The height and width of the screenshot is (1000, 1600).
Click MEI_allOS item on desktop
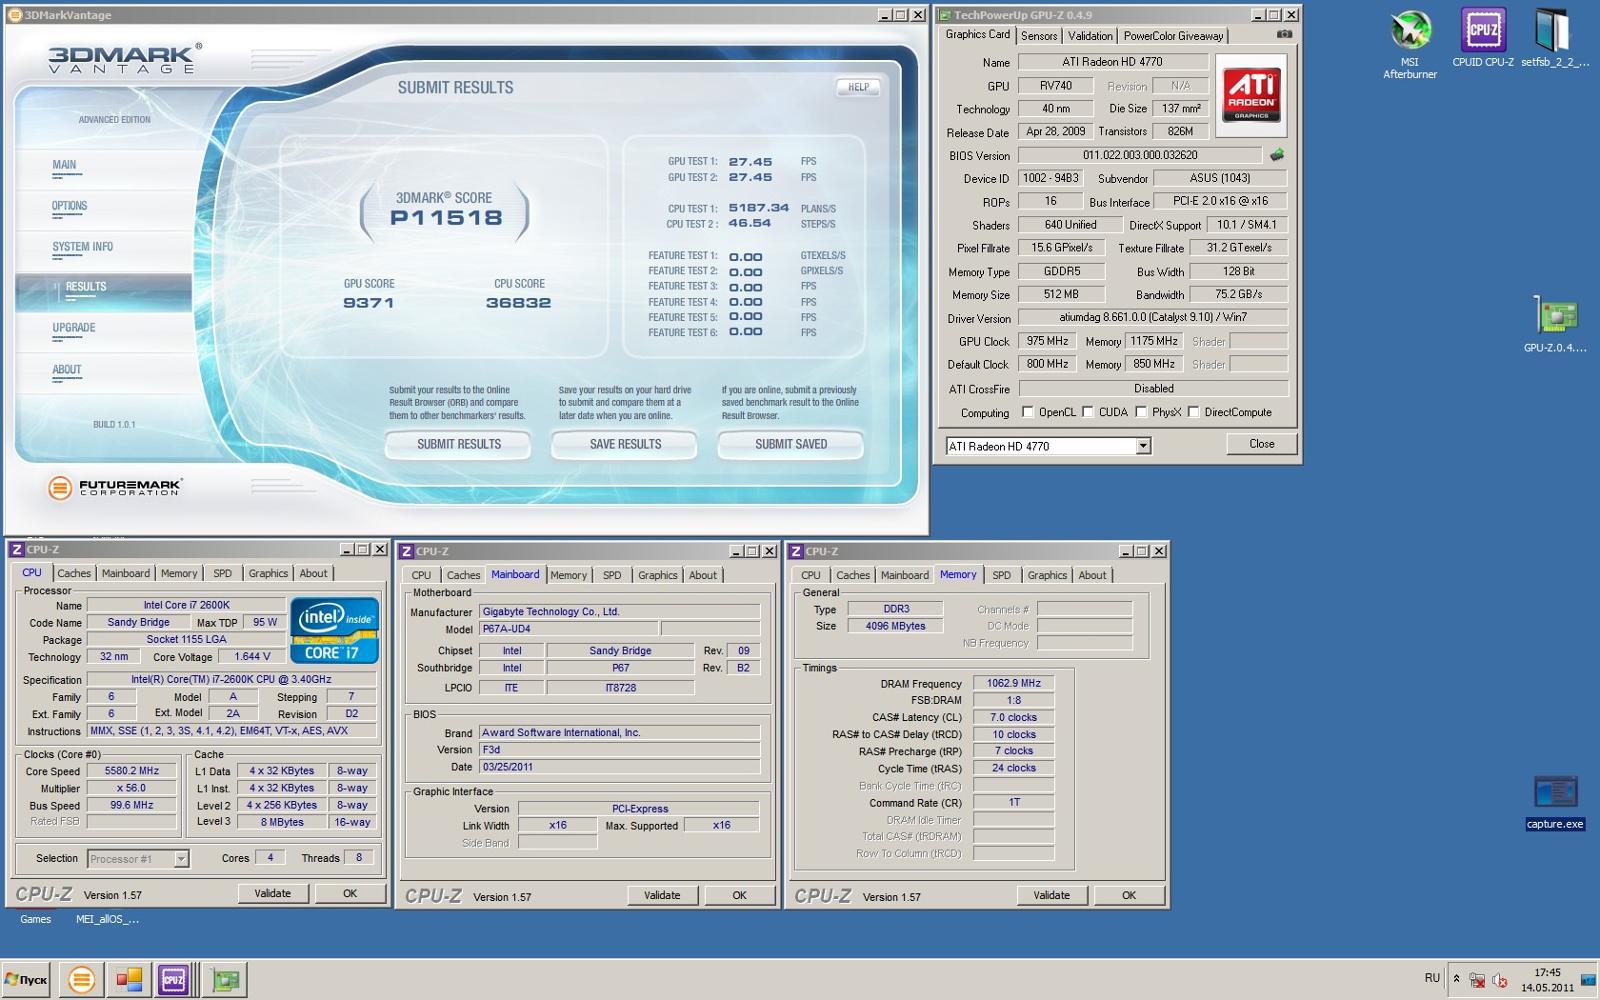tap(107, 919)
